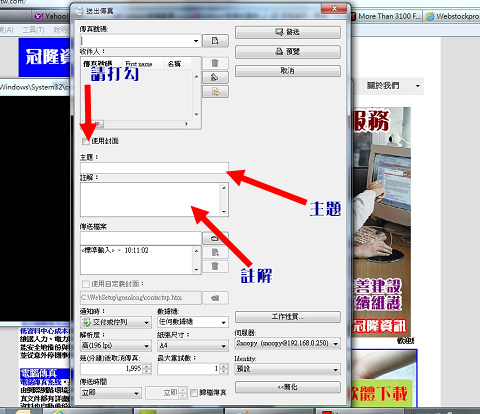Screen dimensions: 480x414
Task: Click the trash icon next to recipients list
Action: pos(215,63)
